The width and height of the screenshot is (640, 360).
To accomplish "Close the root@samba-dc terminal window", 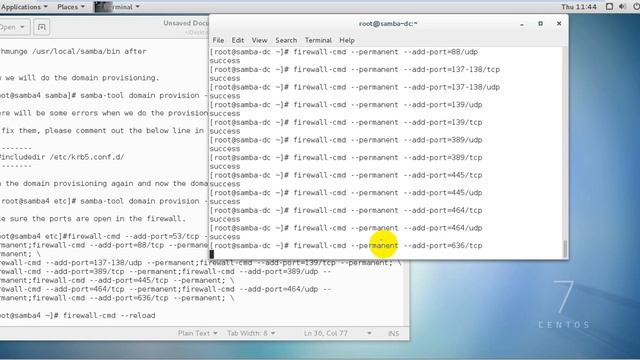I will click(559, 24).
